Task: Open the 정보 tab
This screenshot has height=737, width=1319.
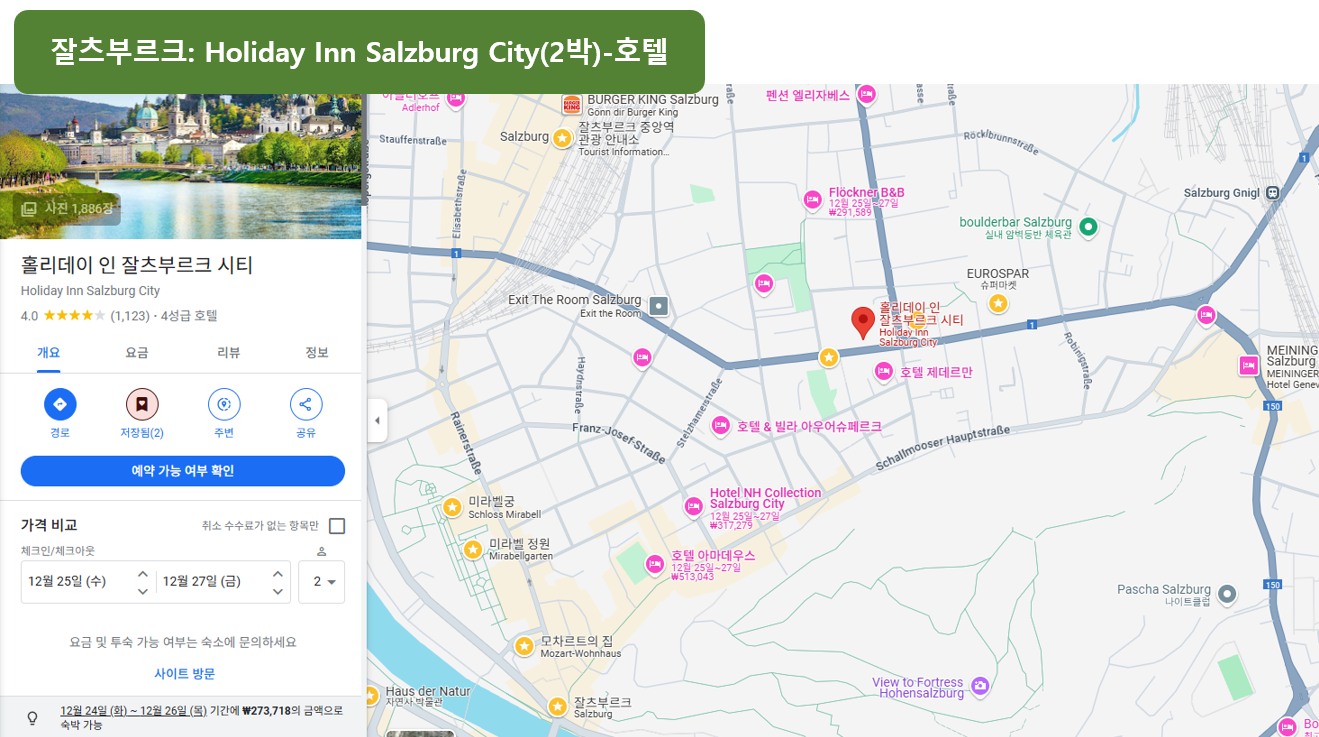Action: pyautogui.click(x=317, y=352)
